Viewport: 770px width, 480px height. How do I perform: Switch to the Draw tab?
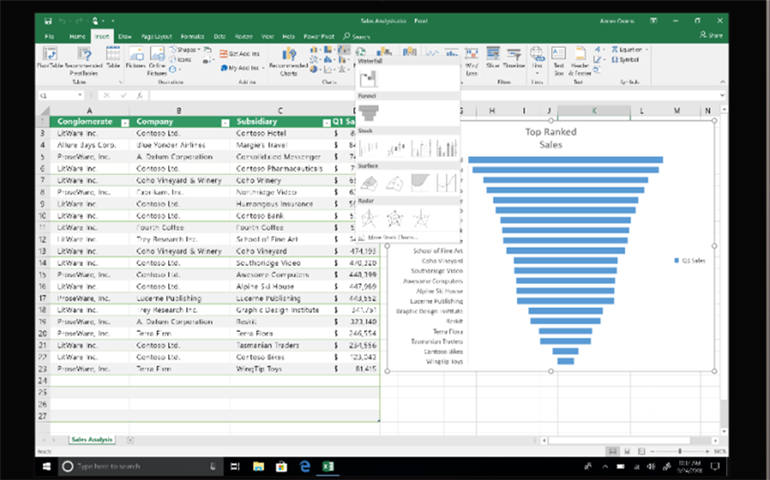coord(125,36)
